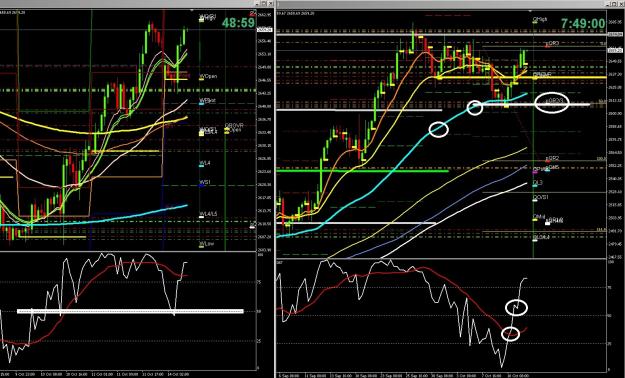Select the bright green horizontal line in the right chart
625x378 pixels.
coord(362,171)
